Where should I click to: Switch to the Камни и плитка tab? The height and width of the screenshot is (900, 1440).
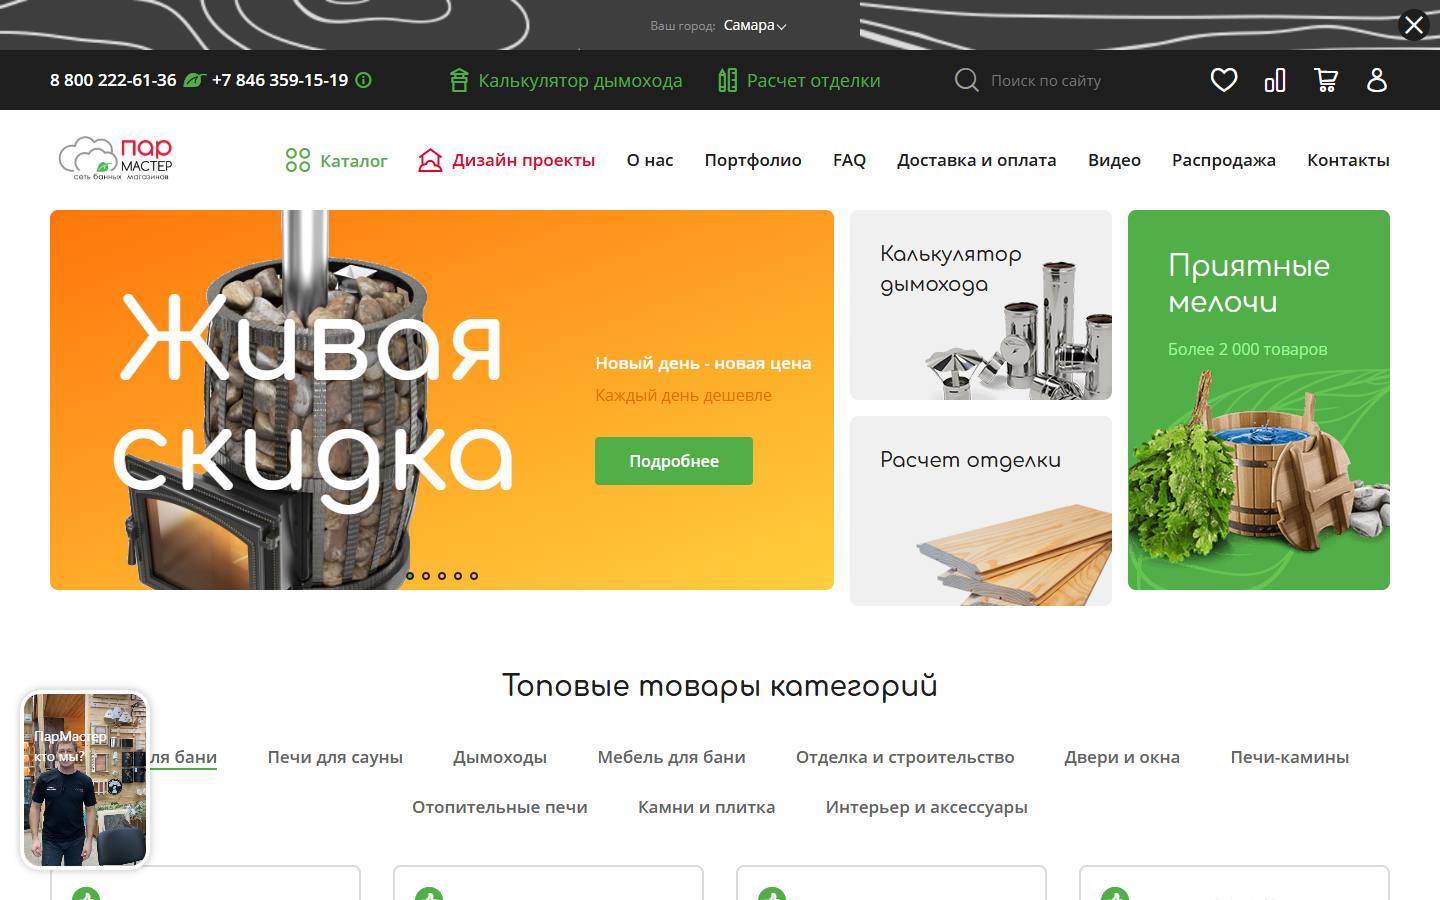coord(706,807)
